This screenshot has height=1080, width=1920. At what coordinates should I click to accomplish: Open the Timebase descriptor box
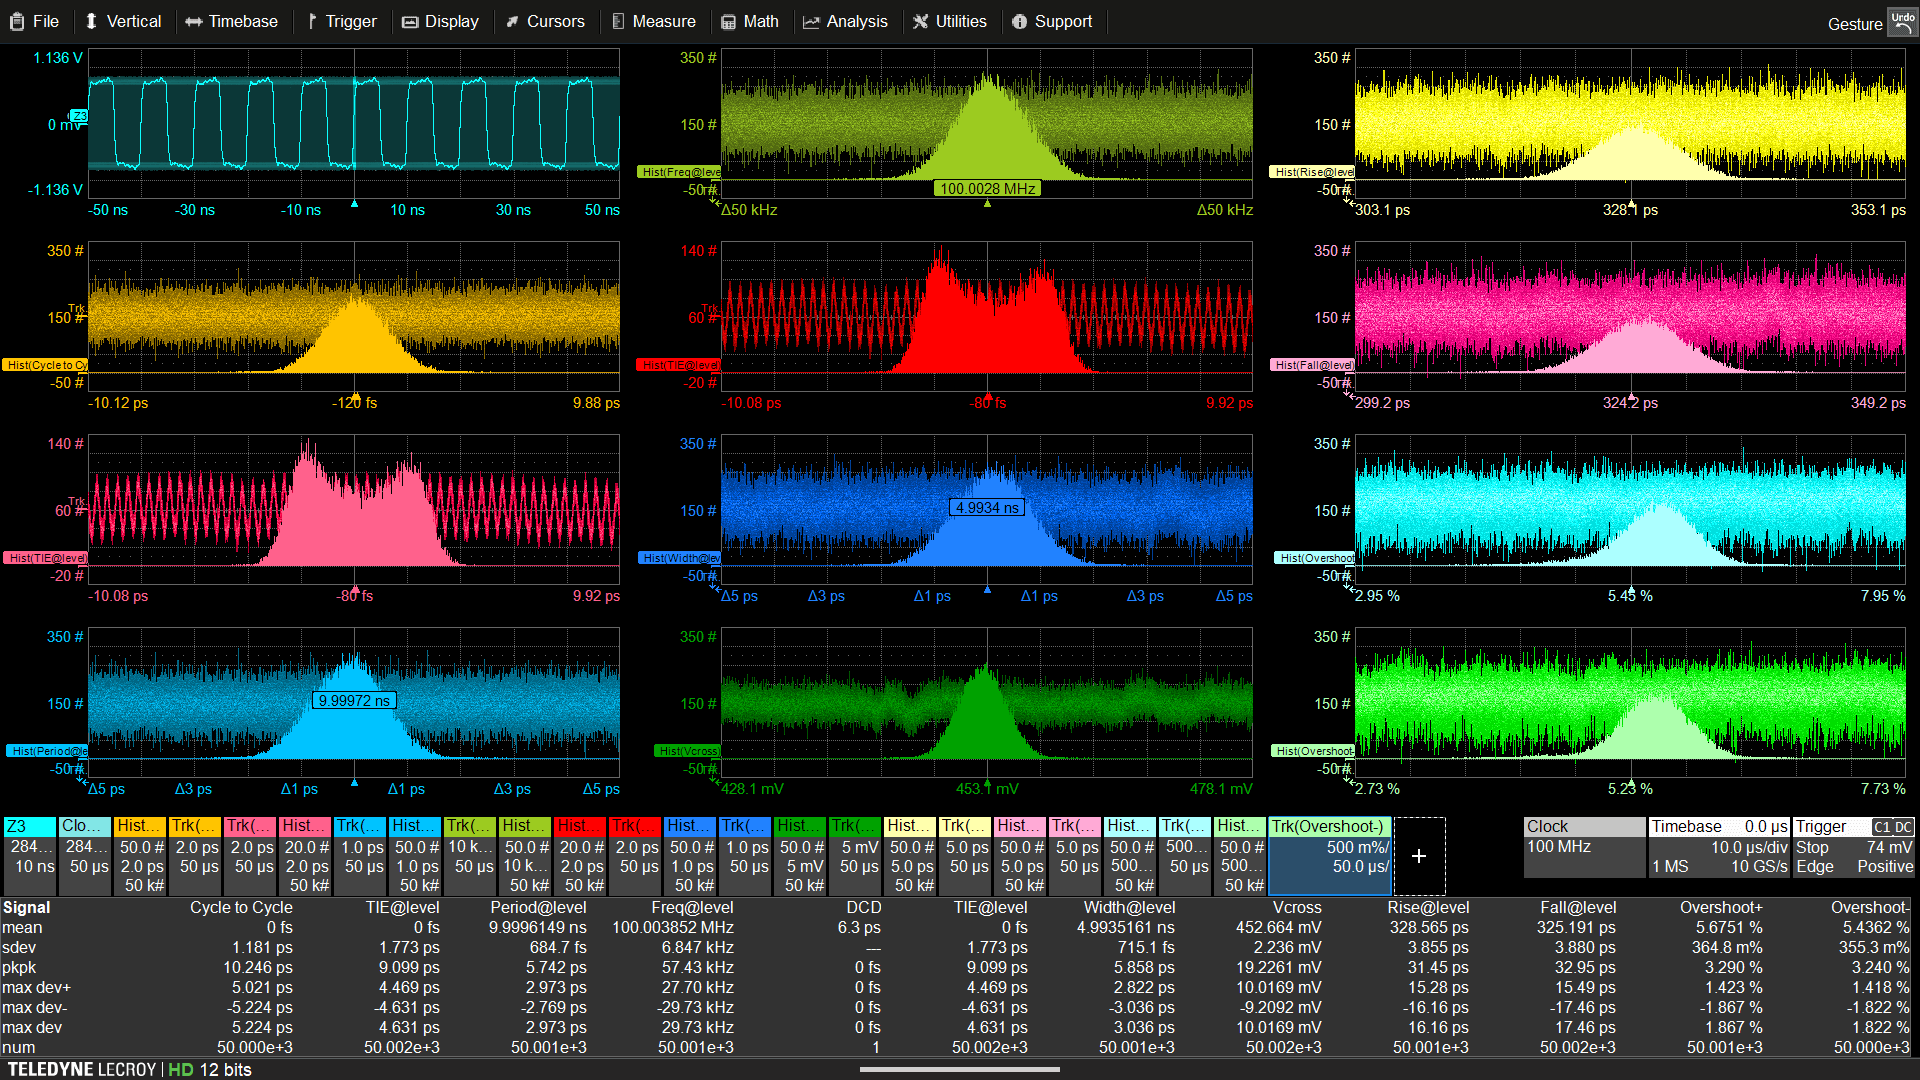point(1718,847)
